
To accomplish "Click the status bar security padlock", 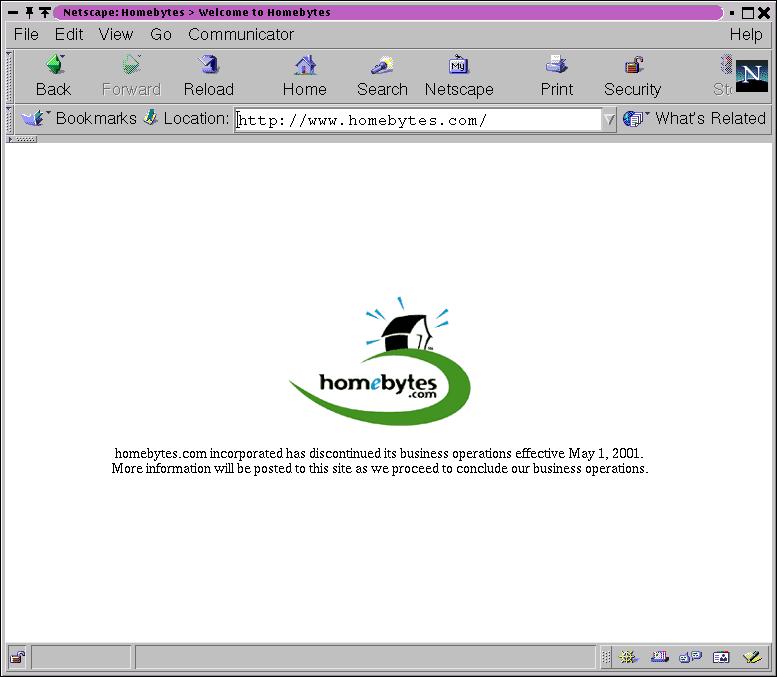I will (18, 657).
